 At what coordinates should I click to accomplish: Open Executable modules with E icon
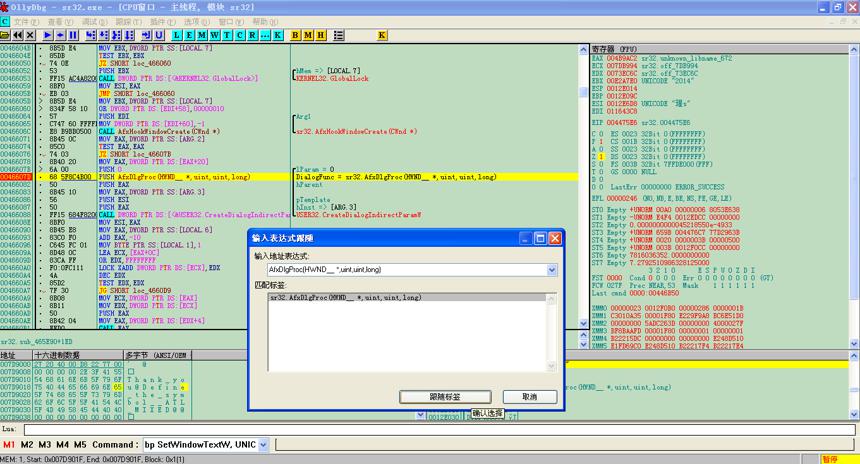189,35
